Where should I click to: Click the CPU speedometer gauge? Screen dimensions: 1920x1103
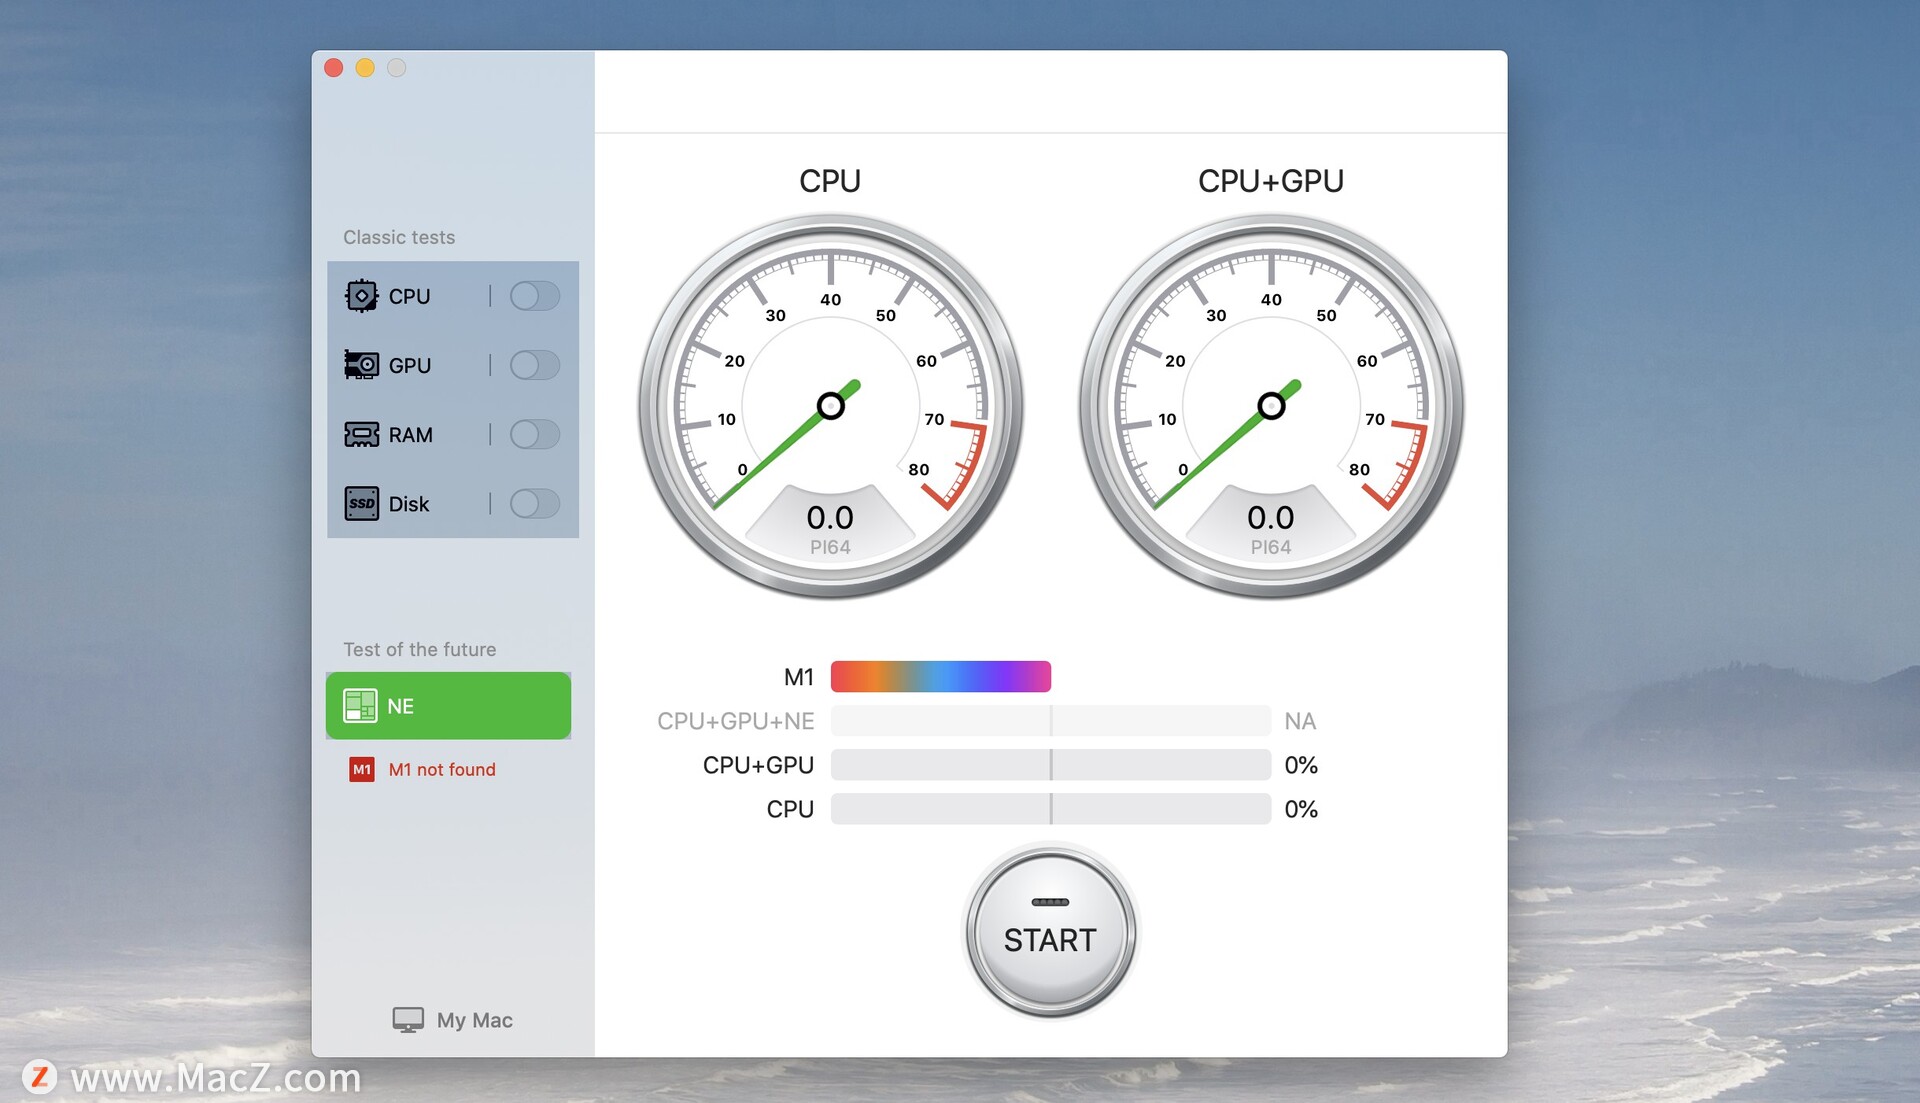830,406
